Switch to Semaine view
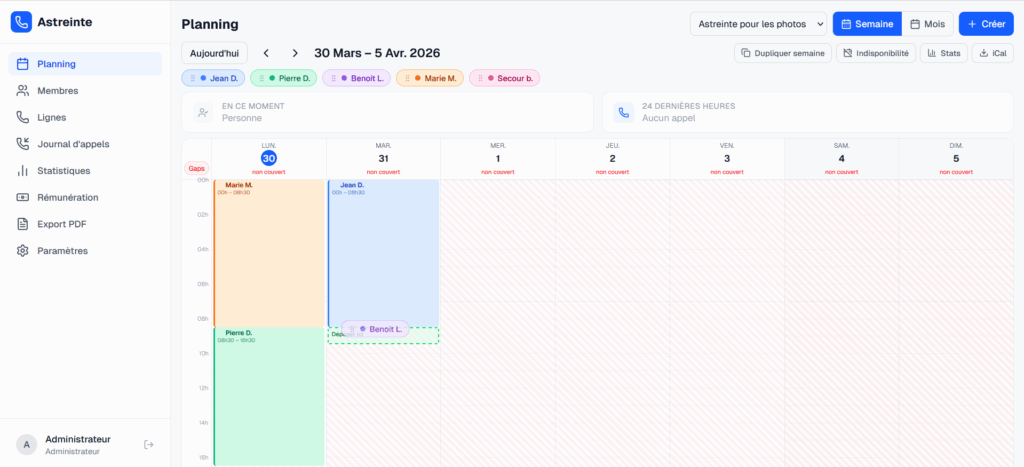The width and height of the screenshot is (1024, 467). [x=867, y=24]
